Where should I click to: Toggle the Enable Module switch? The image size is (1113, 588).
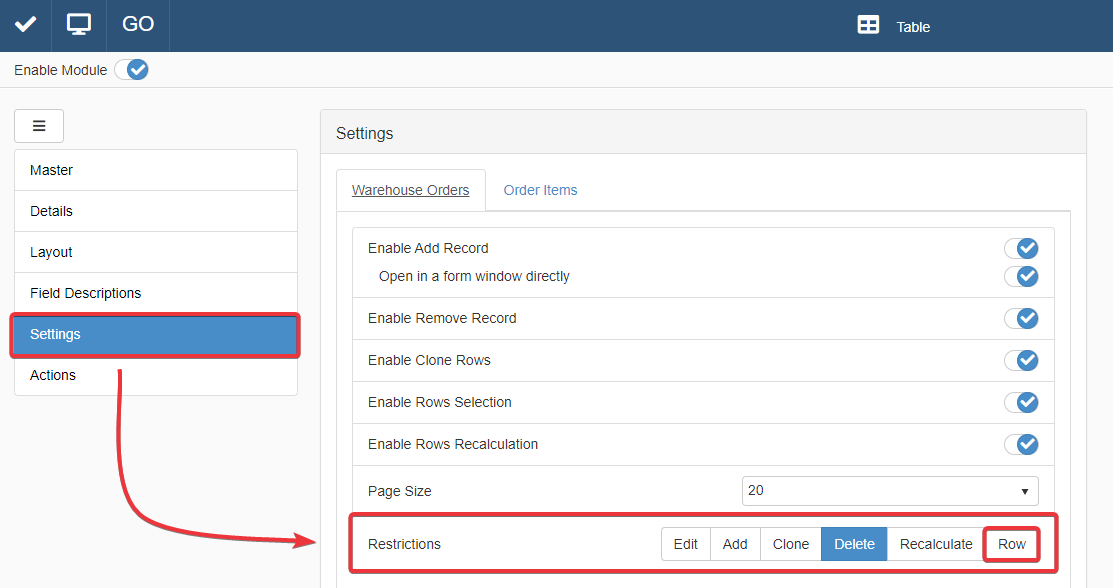[x=131, y=70]
